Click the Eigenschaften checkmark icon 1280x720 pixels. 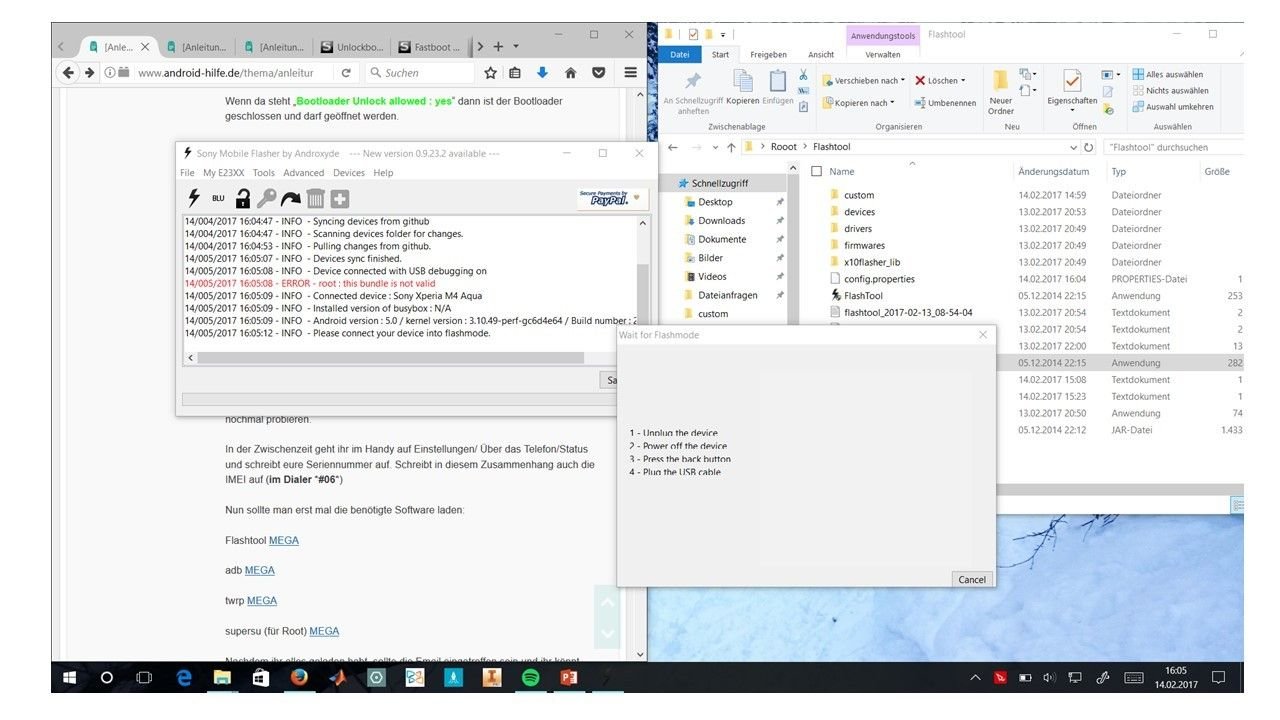coord(1072,80)
